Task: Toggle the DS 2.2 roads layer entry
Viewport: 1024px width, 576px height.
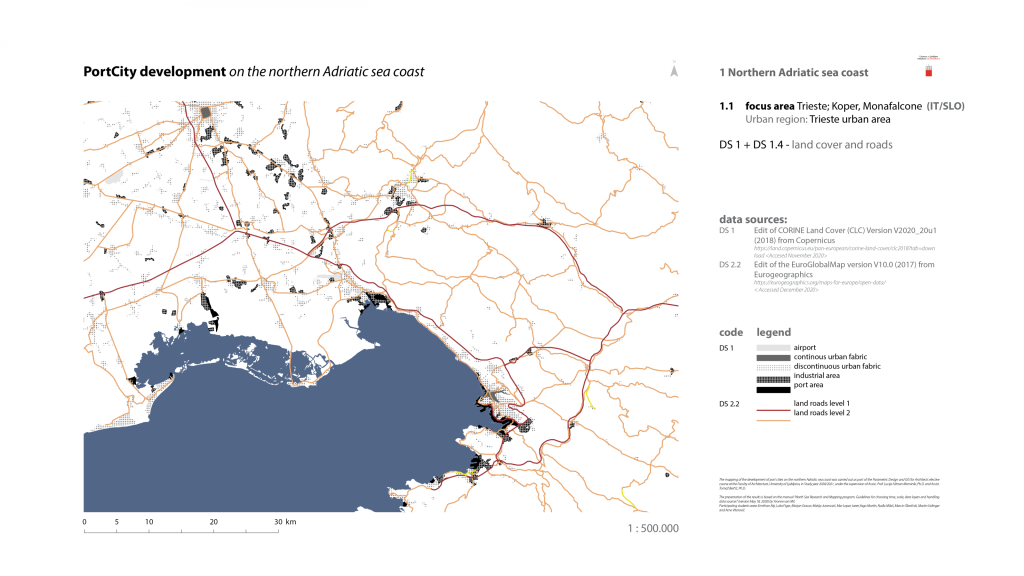Action: click(727, 403)
